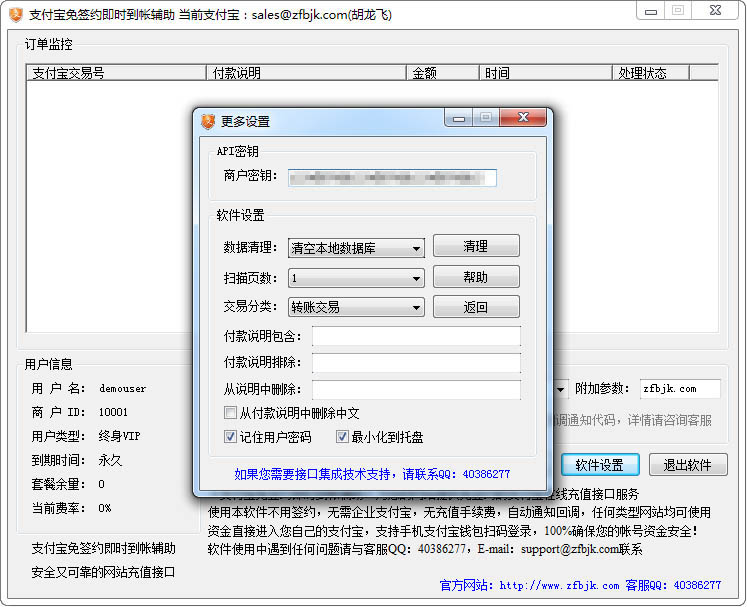747x607 pixels.
Task: Click the 付款说明 column header
Action: click(x=306, y=73)
